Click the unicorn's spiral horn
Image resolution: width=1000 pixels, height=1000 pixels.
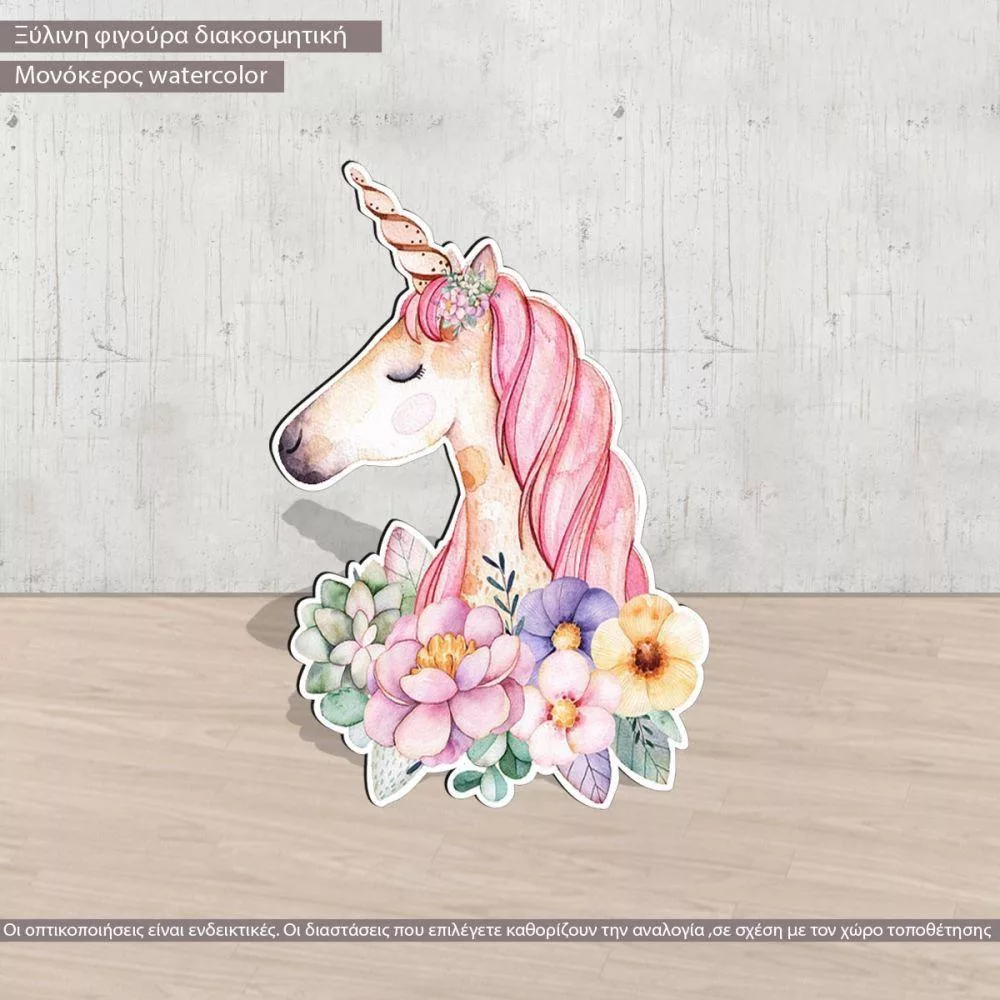(x=394, y=226)
